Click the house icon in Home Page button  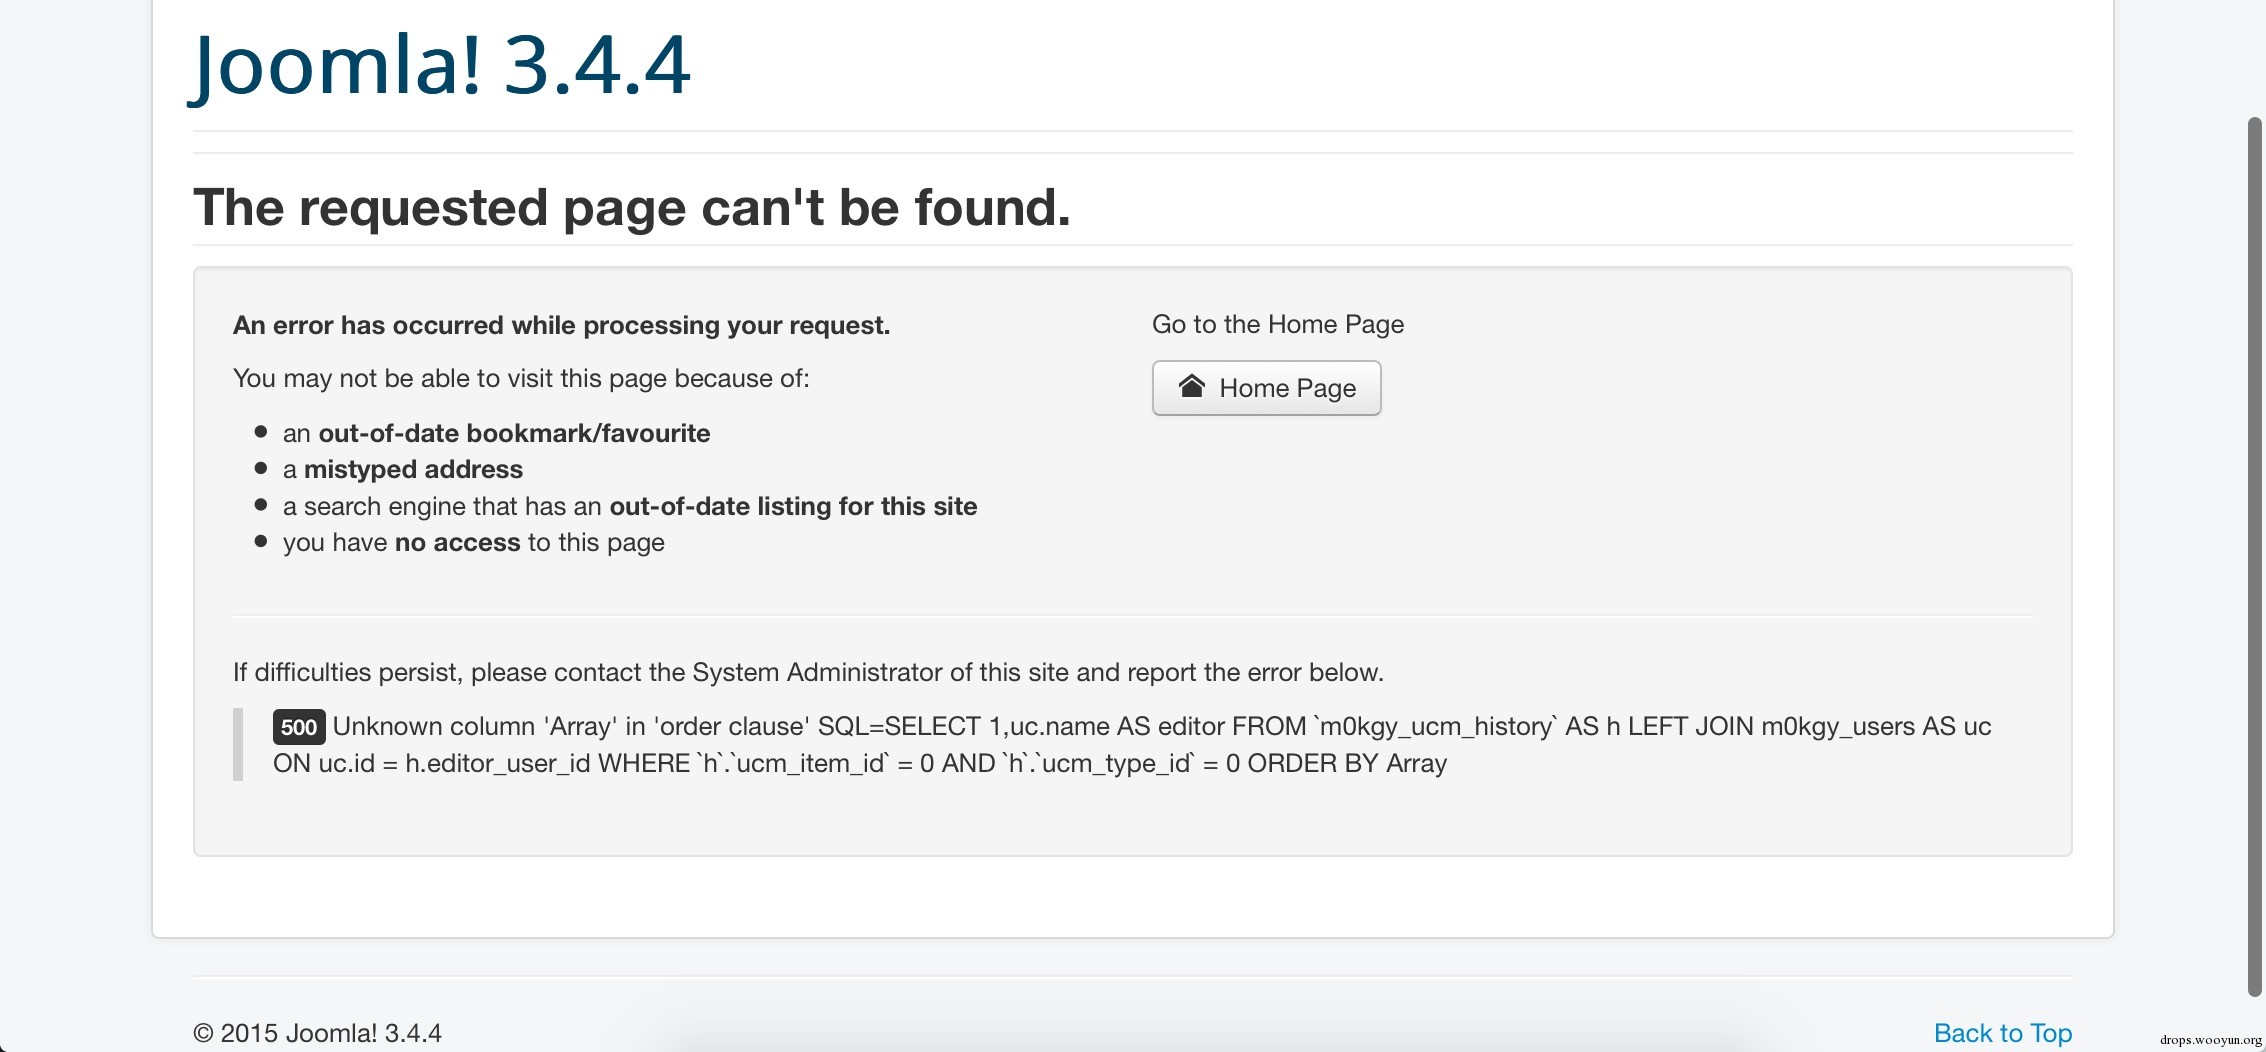1191,386
